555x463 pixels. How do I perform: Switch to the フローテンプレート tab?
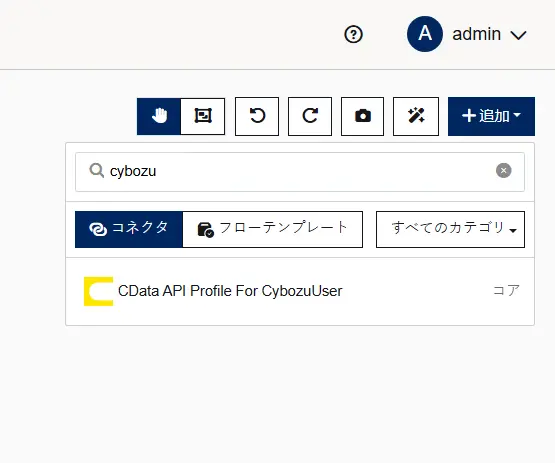tap(273, 229)
